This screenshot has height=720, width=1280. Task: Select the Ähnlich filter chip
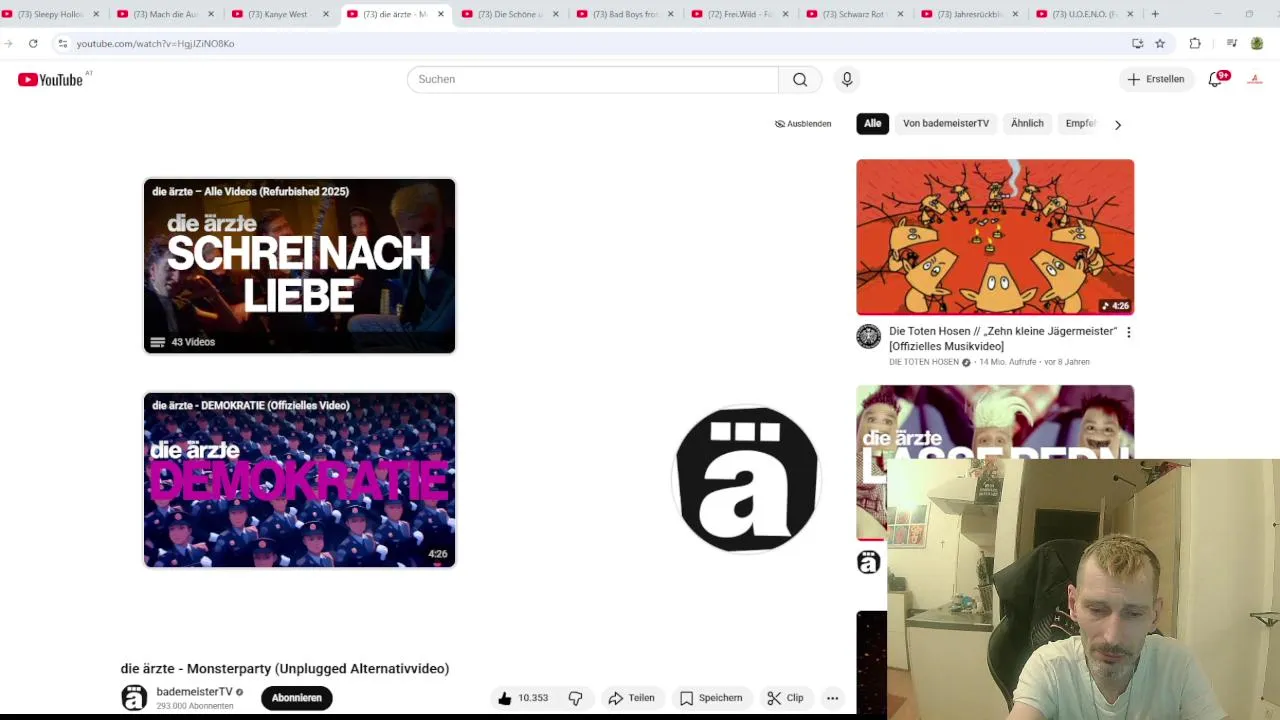[1027, 124]
